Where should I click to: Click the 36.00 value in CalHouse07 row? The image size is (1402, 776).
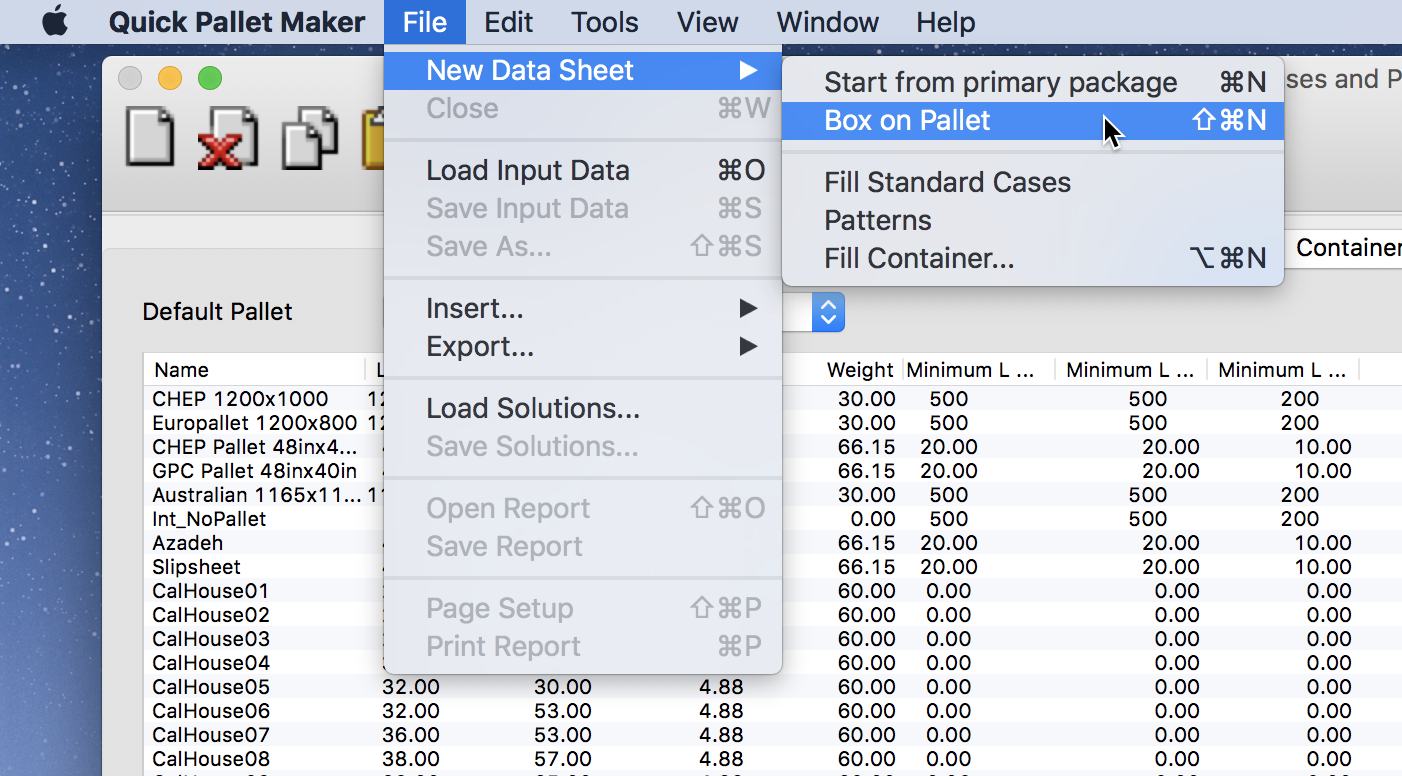point(410,735)
